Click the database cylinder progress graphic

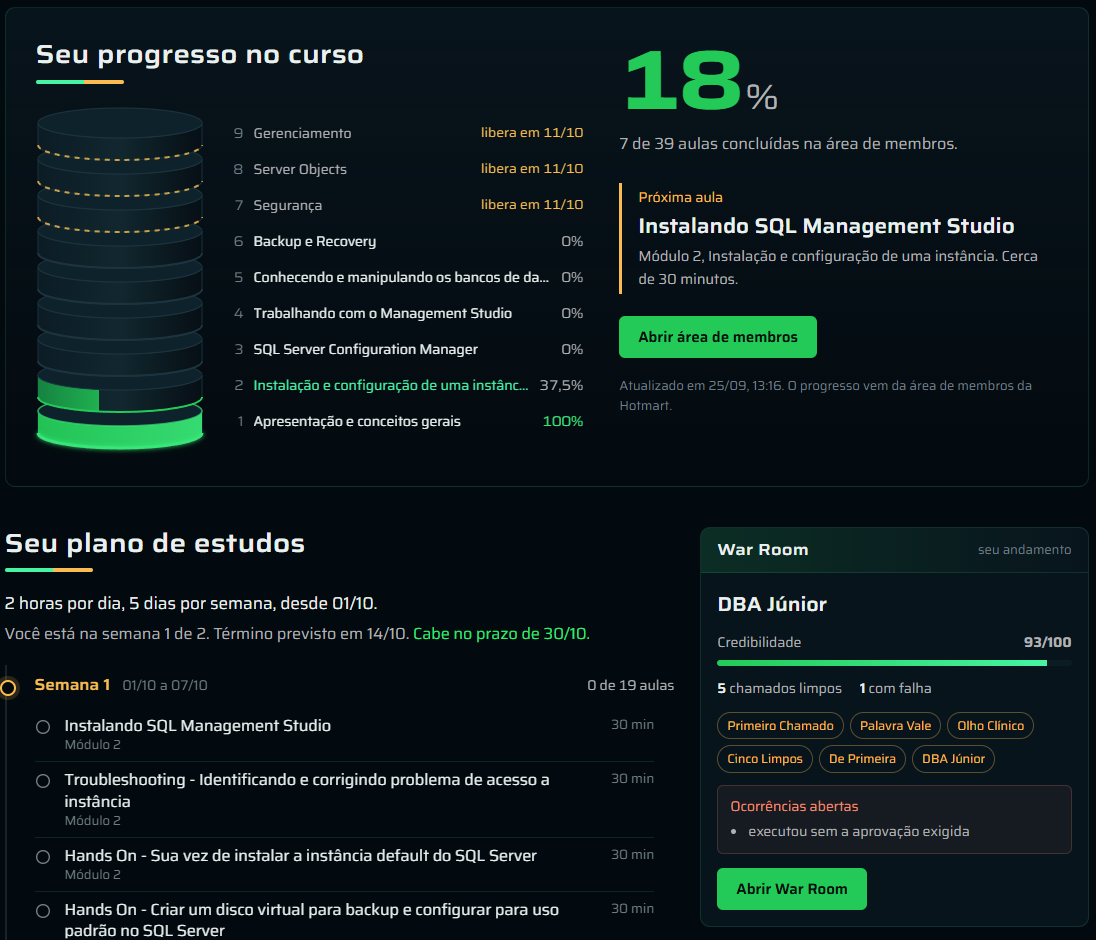[x=120, y=277]
